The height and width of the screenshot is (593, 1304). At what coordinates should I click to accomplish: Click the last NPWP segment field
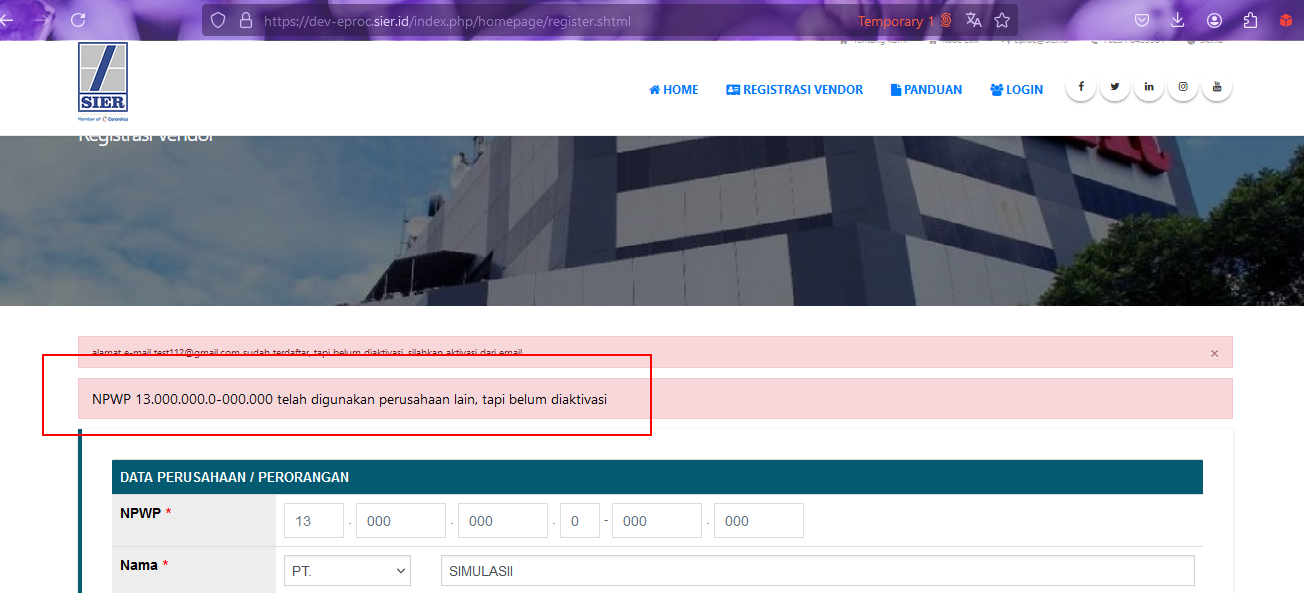coord(759,521)
